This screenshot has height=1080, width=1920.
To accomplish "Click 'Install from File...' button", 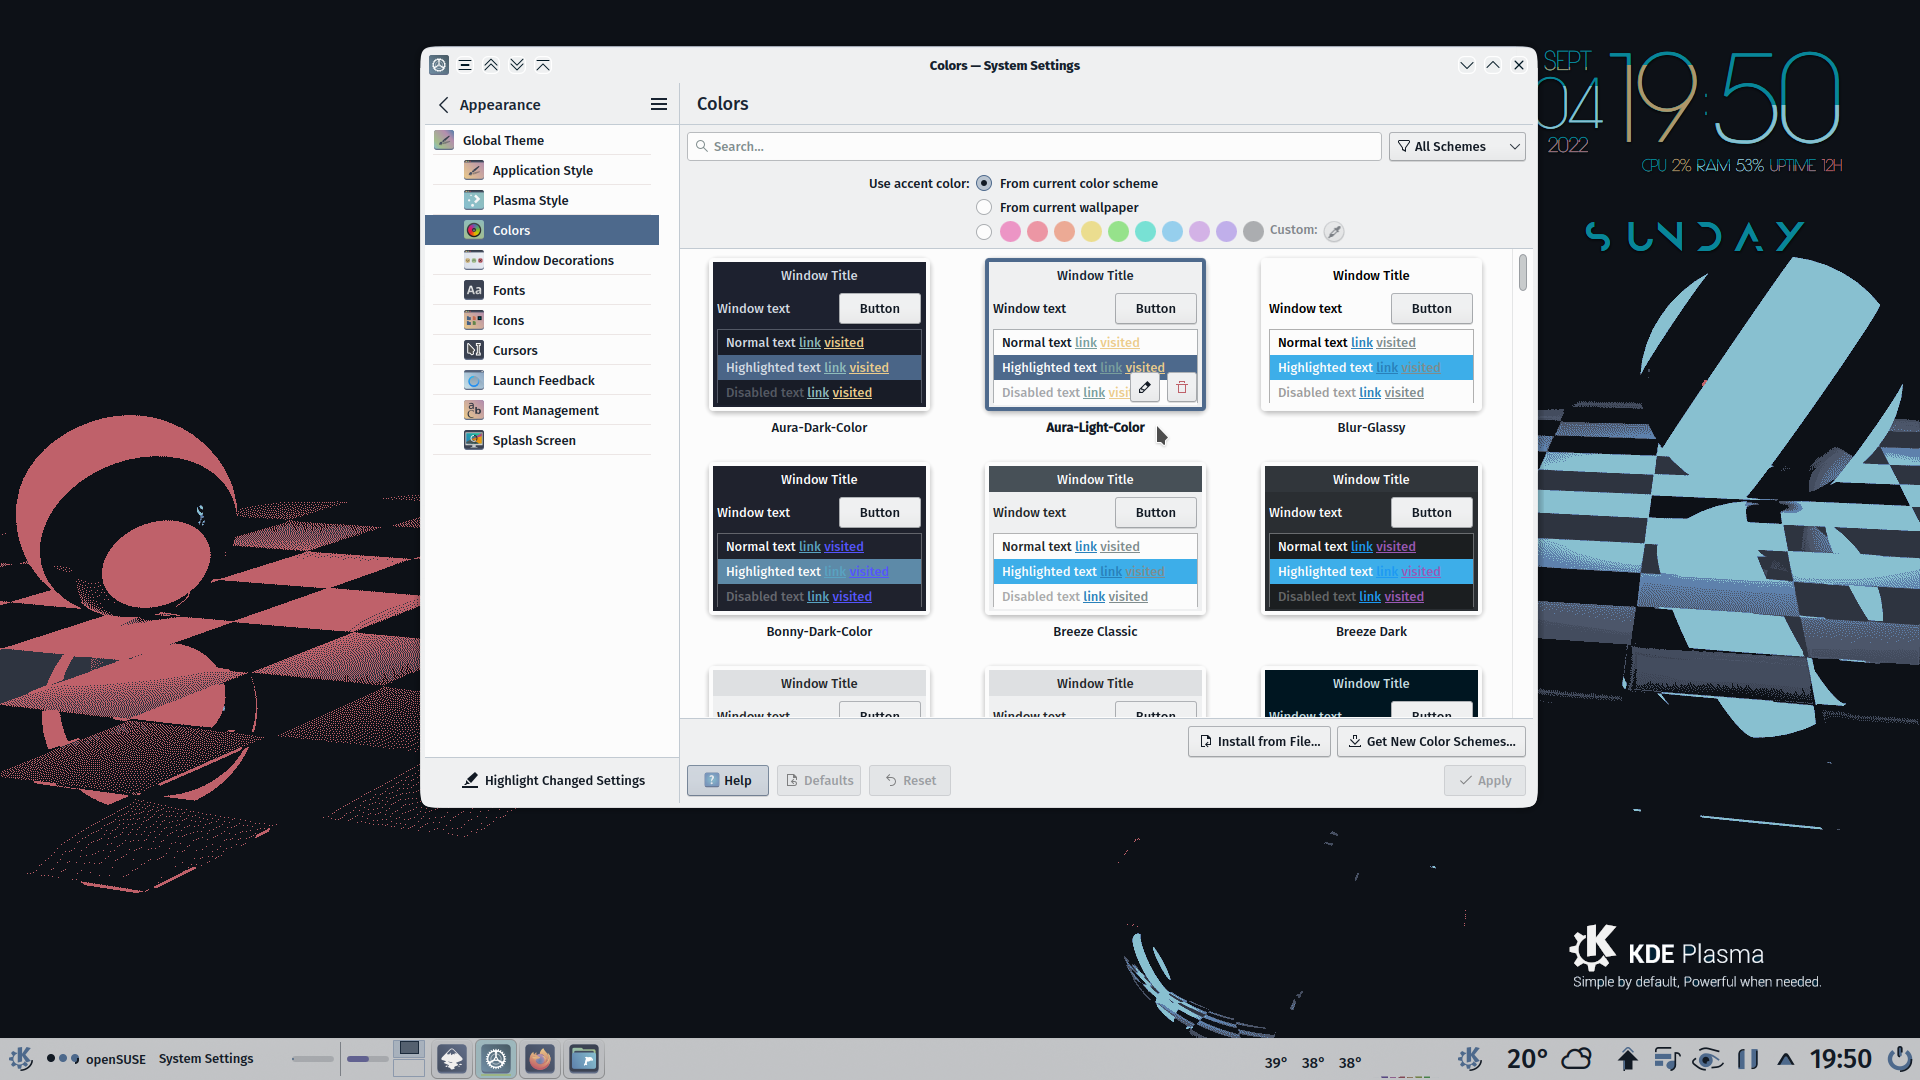I will (1259, 741).
